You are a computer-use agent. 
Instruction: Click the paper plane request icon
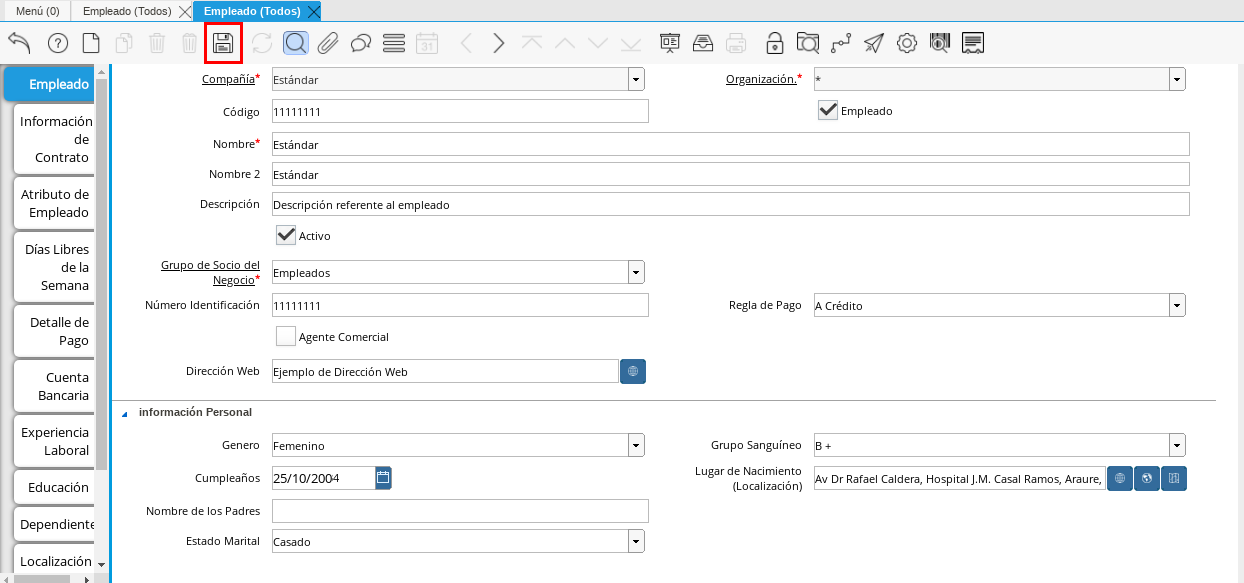(x=874, y=43)
